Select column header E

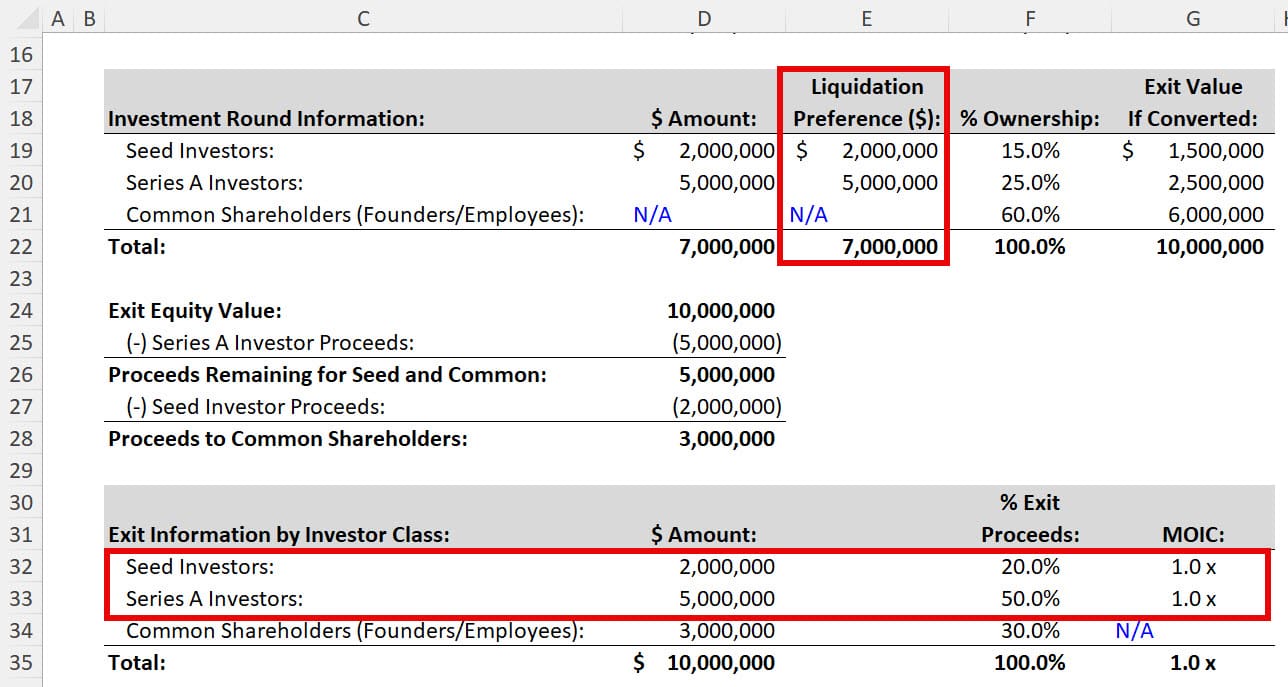[x=866, y=17]
